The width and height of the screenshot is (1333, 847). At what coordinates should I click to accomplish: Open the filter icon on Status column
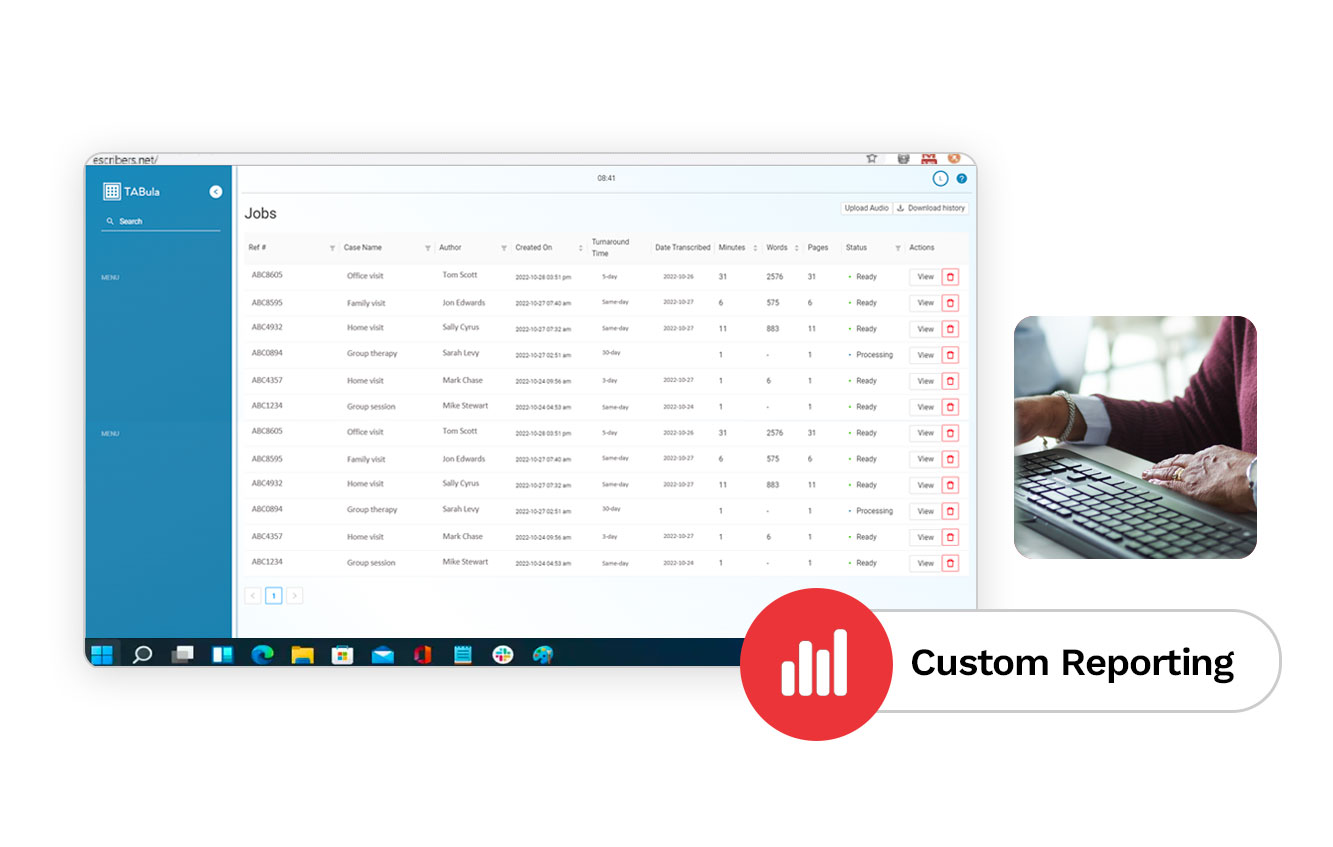[897, 247]
